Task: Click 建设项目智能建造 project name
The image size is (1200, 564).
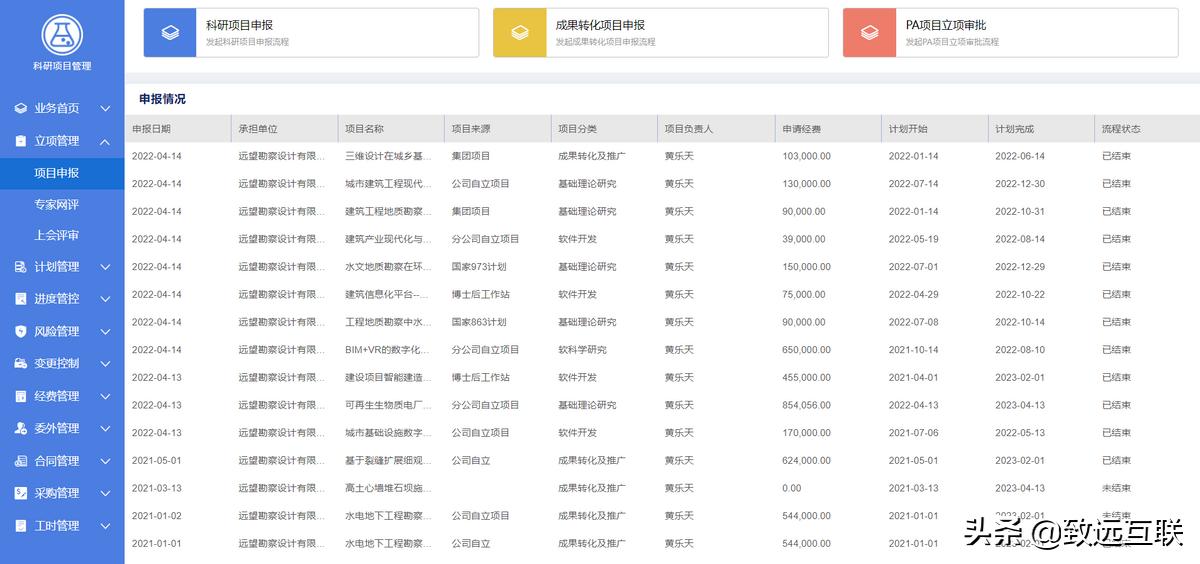Action: click(389, 378)
